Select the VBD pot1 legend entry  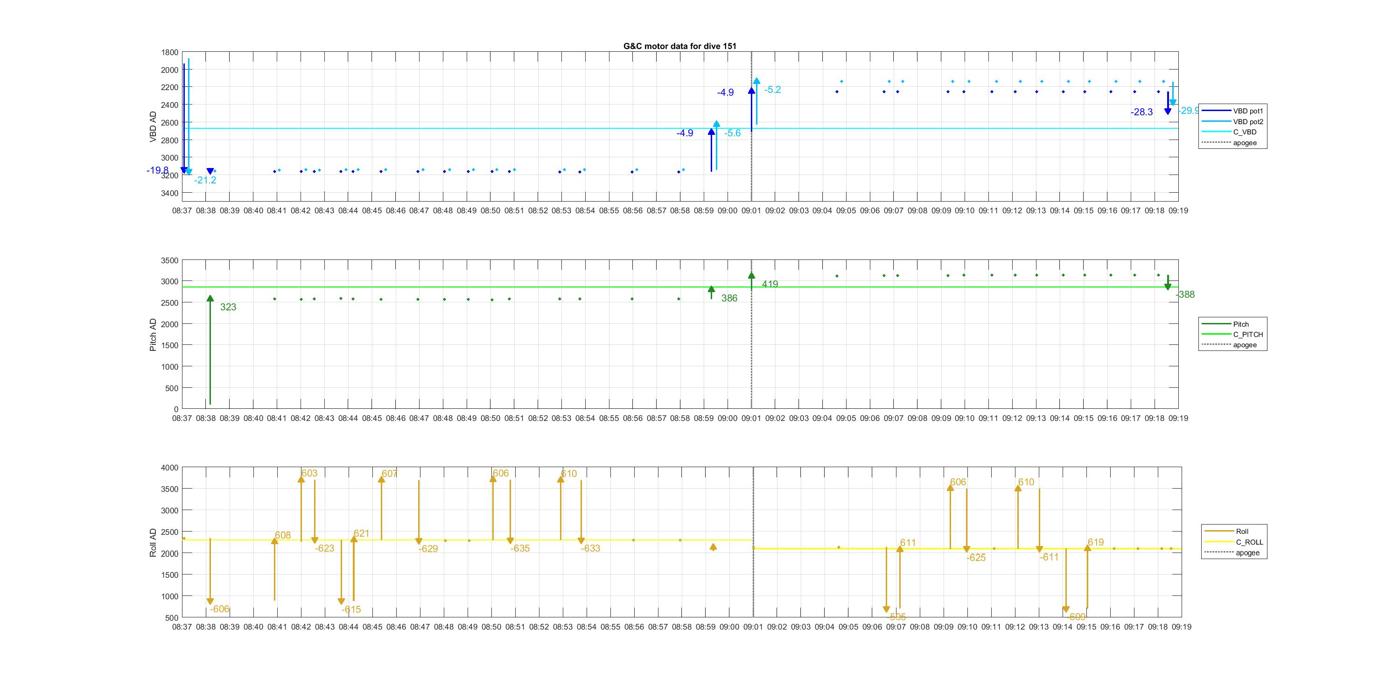pos(1232,111)
